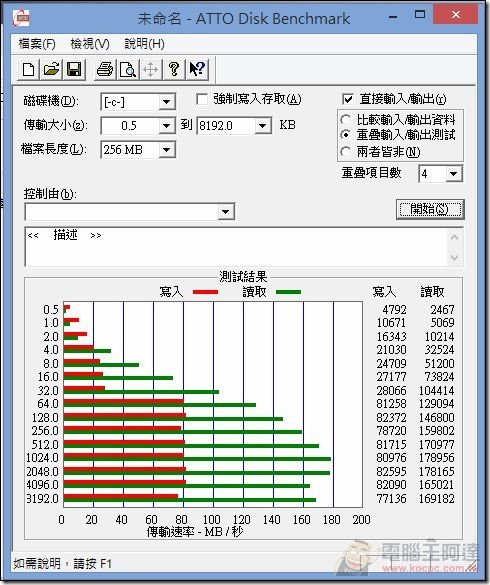Click the red 寫入 legend swatch
Screen dimensions: 490x585
point(205,292)
